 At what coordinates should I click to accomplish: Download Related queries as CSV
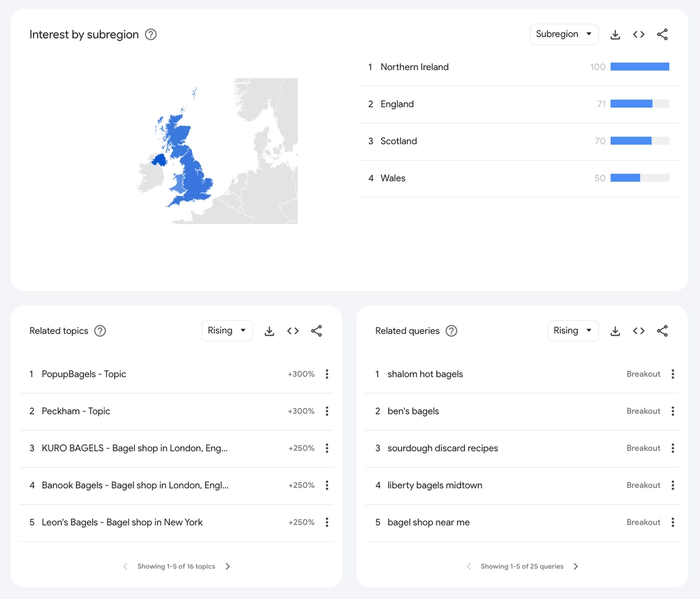pyautogui.click(x=615, y=331)
